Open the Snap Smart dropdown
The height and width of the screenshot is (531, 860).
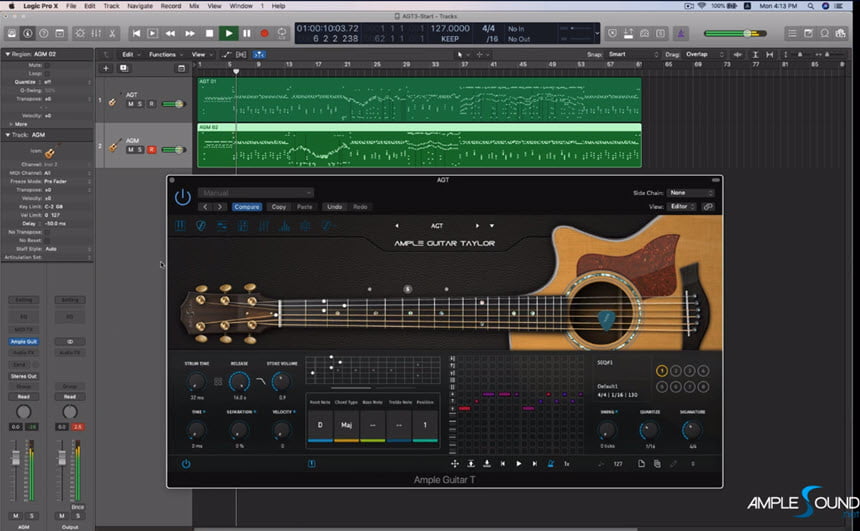[x=632, y=54]
